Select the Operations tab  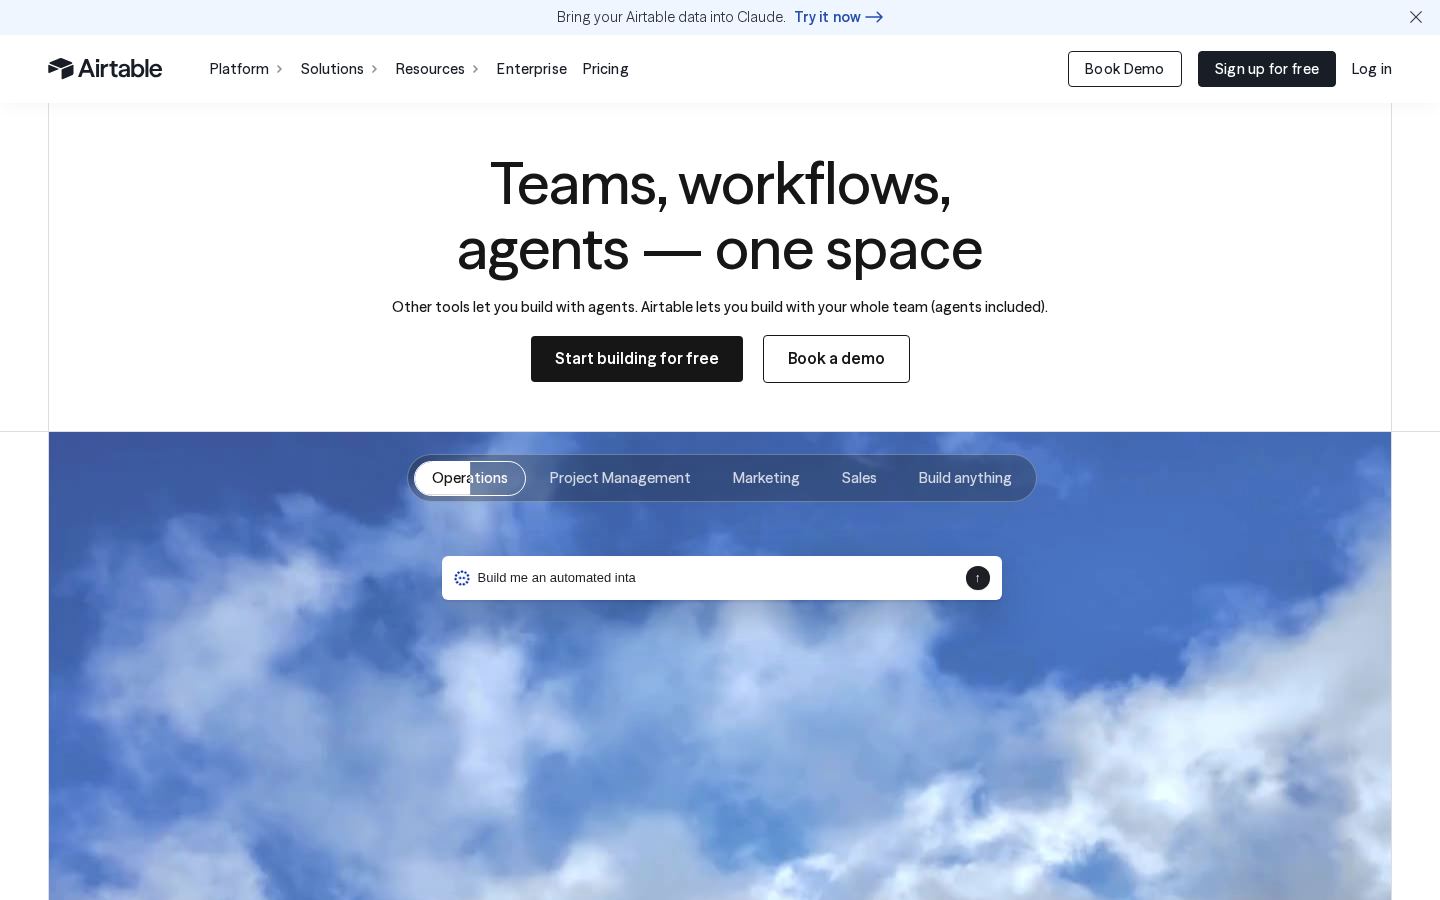click(x=470, y=478)
